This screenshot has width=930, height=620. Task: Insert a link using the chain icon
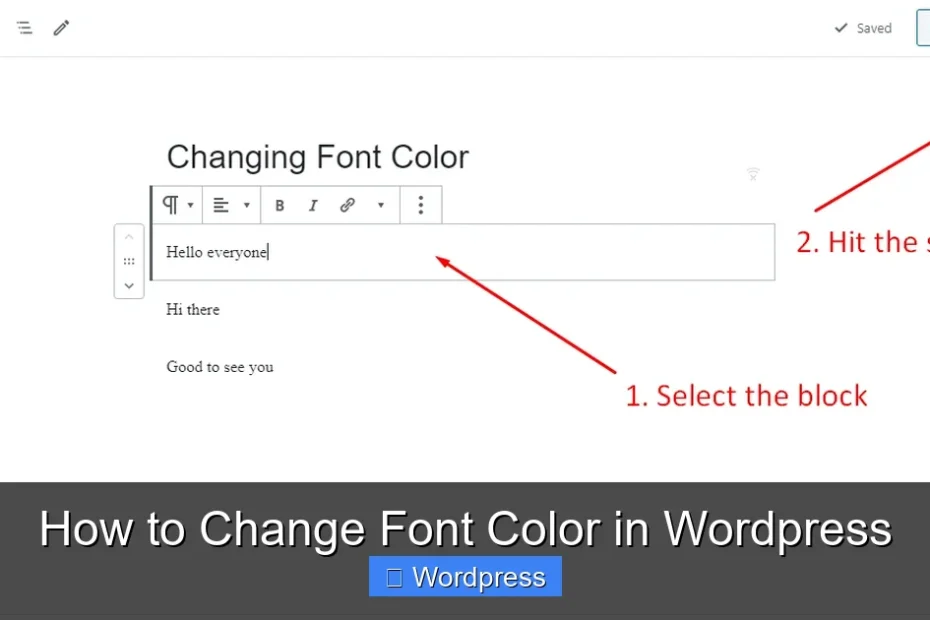pos(347,205)
